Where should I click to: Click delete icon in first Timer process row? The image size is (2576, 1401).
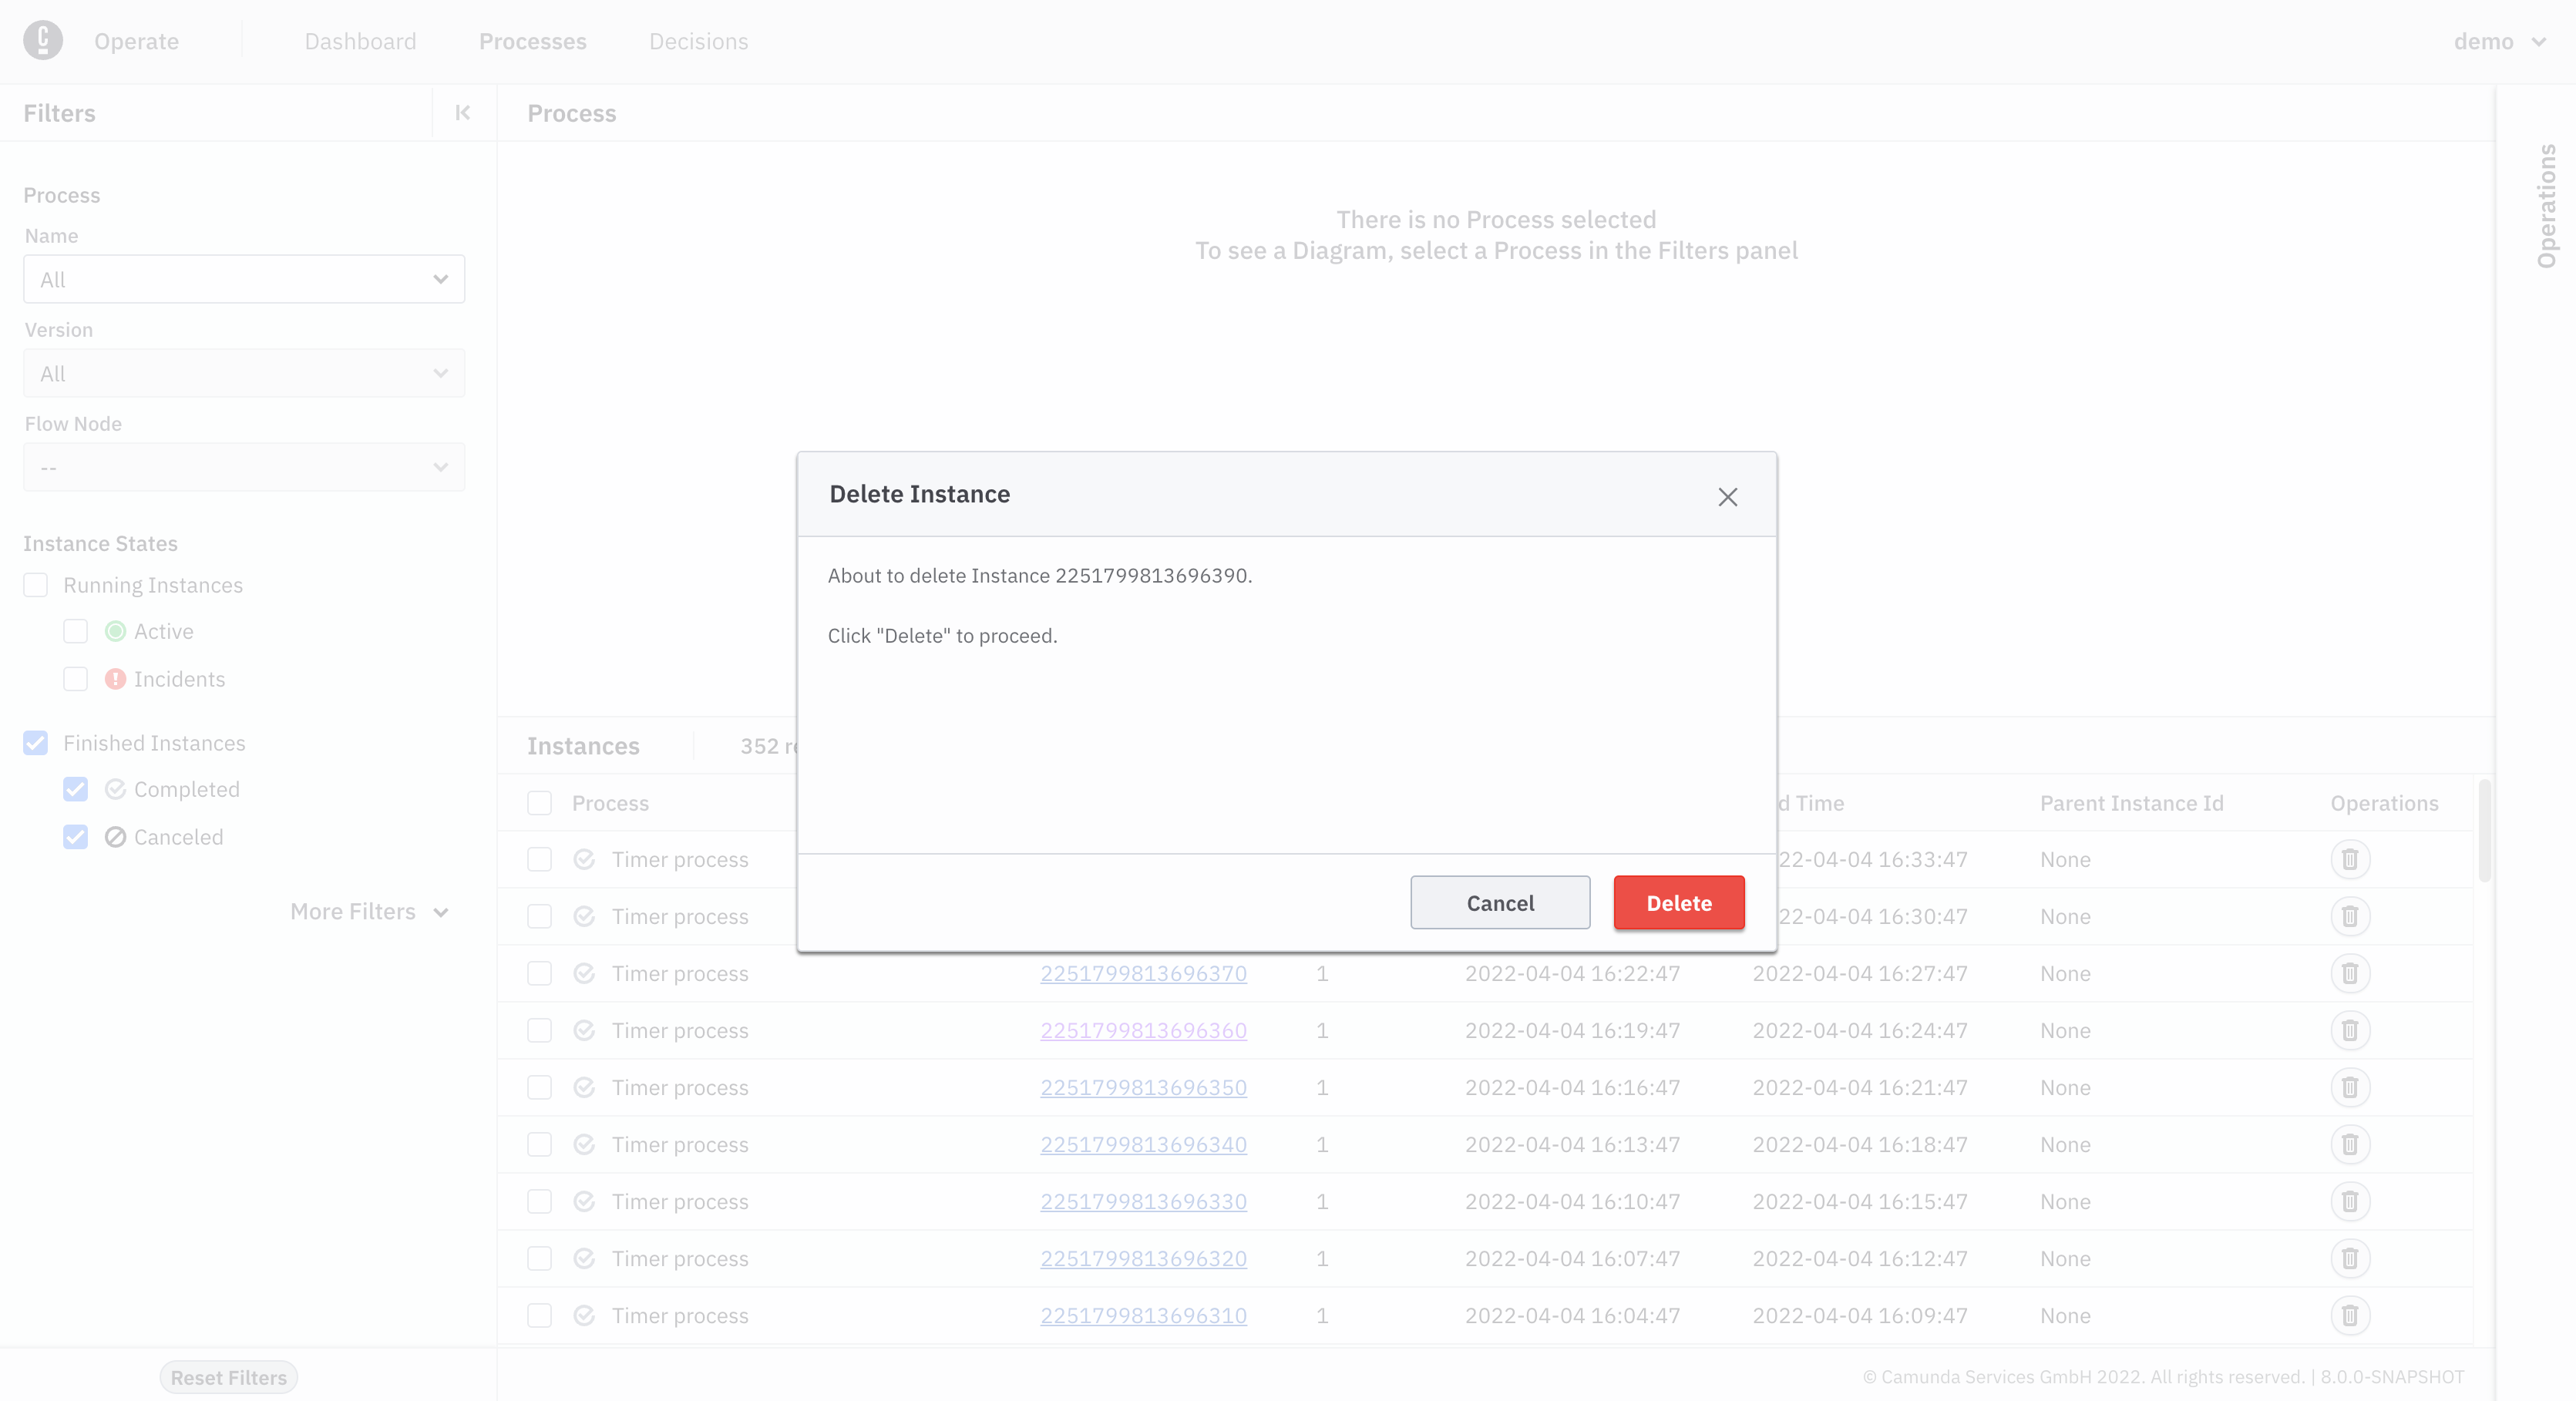tap(2349, 859)
